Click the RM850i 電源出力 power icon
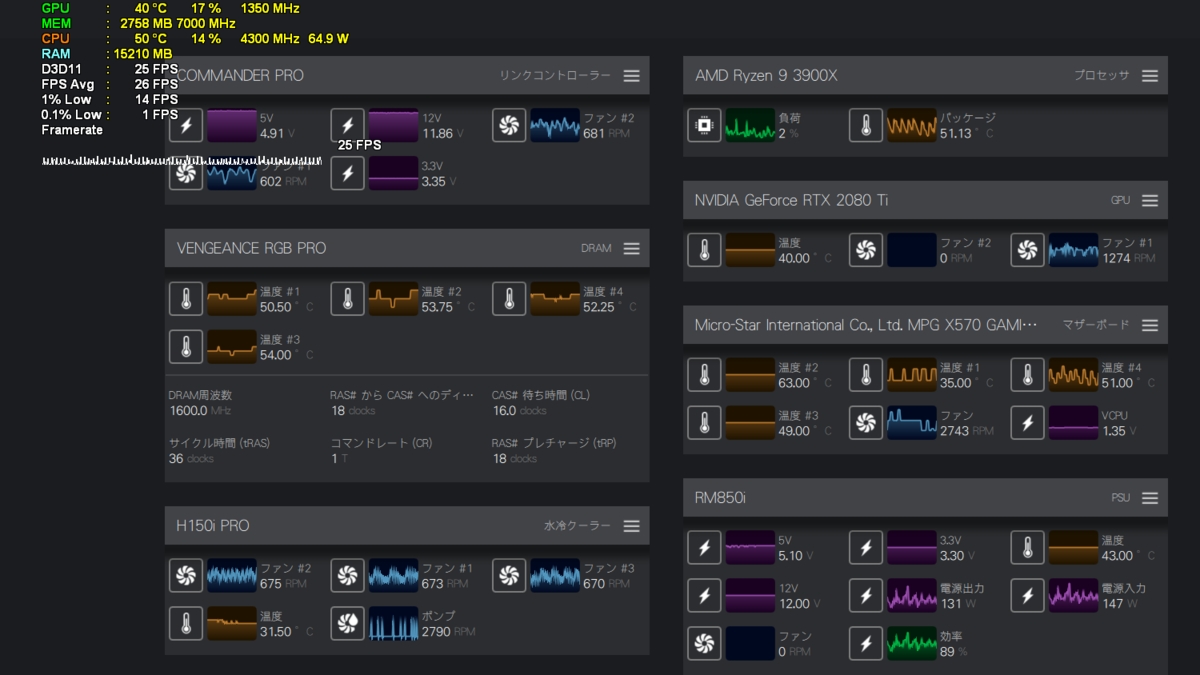Image resolution: width=1200 pixels, height=675 pixels. 867,596
